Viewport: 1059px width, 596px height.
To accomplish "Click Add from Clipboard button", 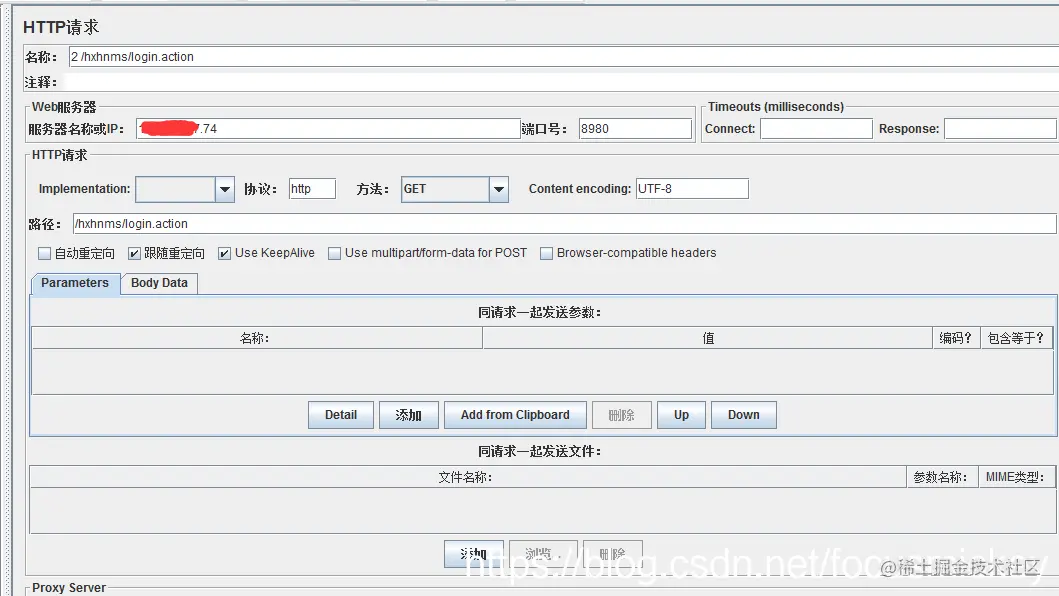I will coord(515,415).
